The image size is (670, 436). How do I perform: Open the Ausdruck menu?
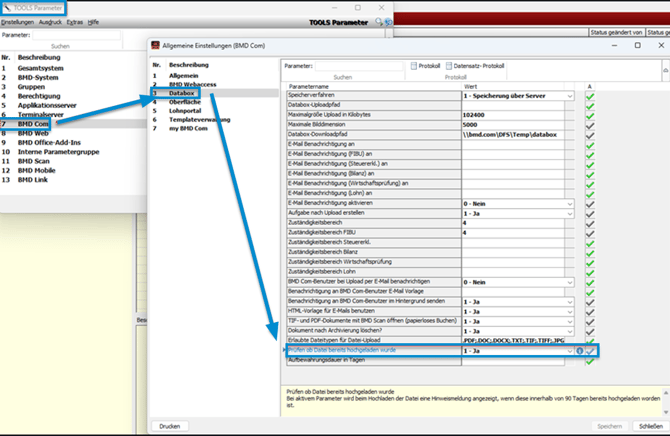(50, 22)
